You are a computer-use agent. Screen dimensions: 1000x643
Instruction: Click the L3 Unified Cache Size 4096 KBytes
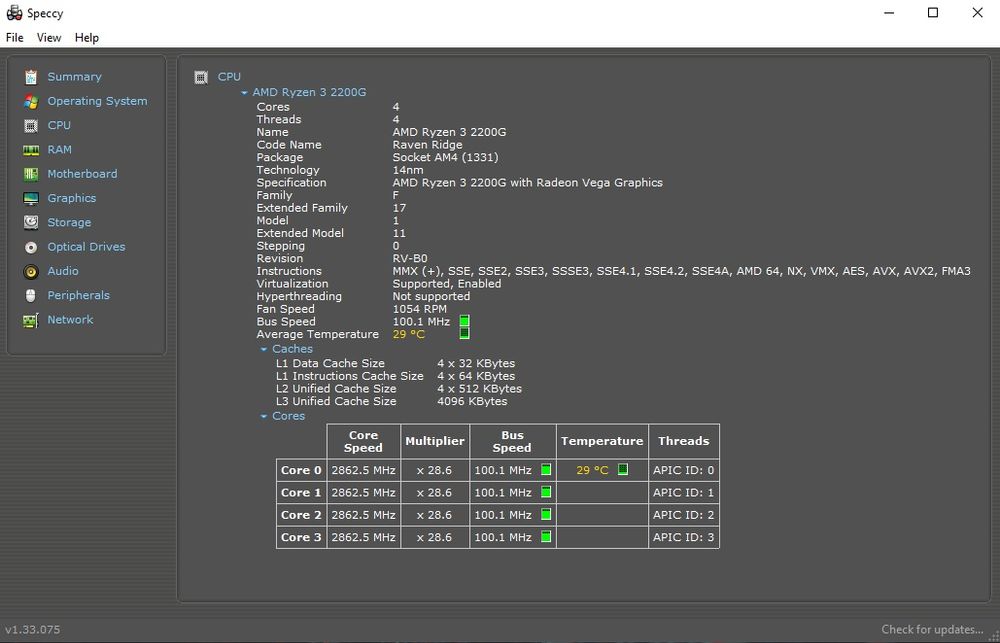click(x=472, y=401)
